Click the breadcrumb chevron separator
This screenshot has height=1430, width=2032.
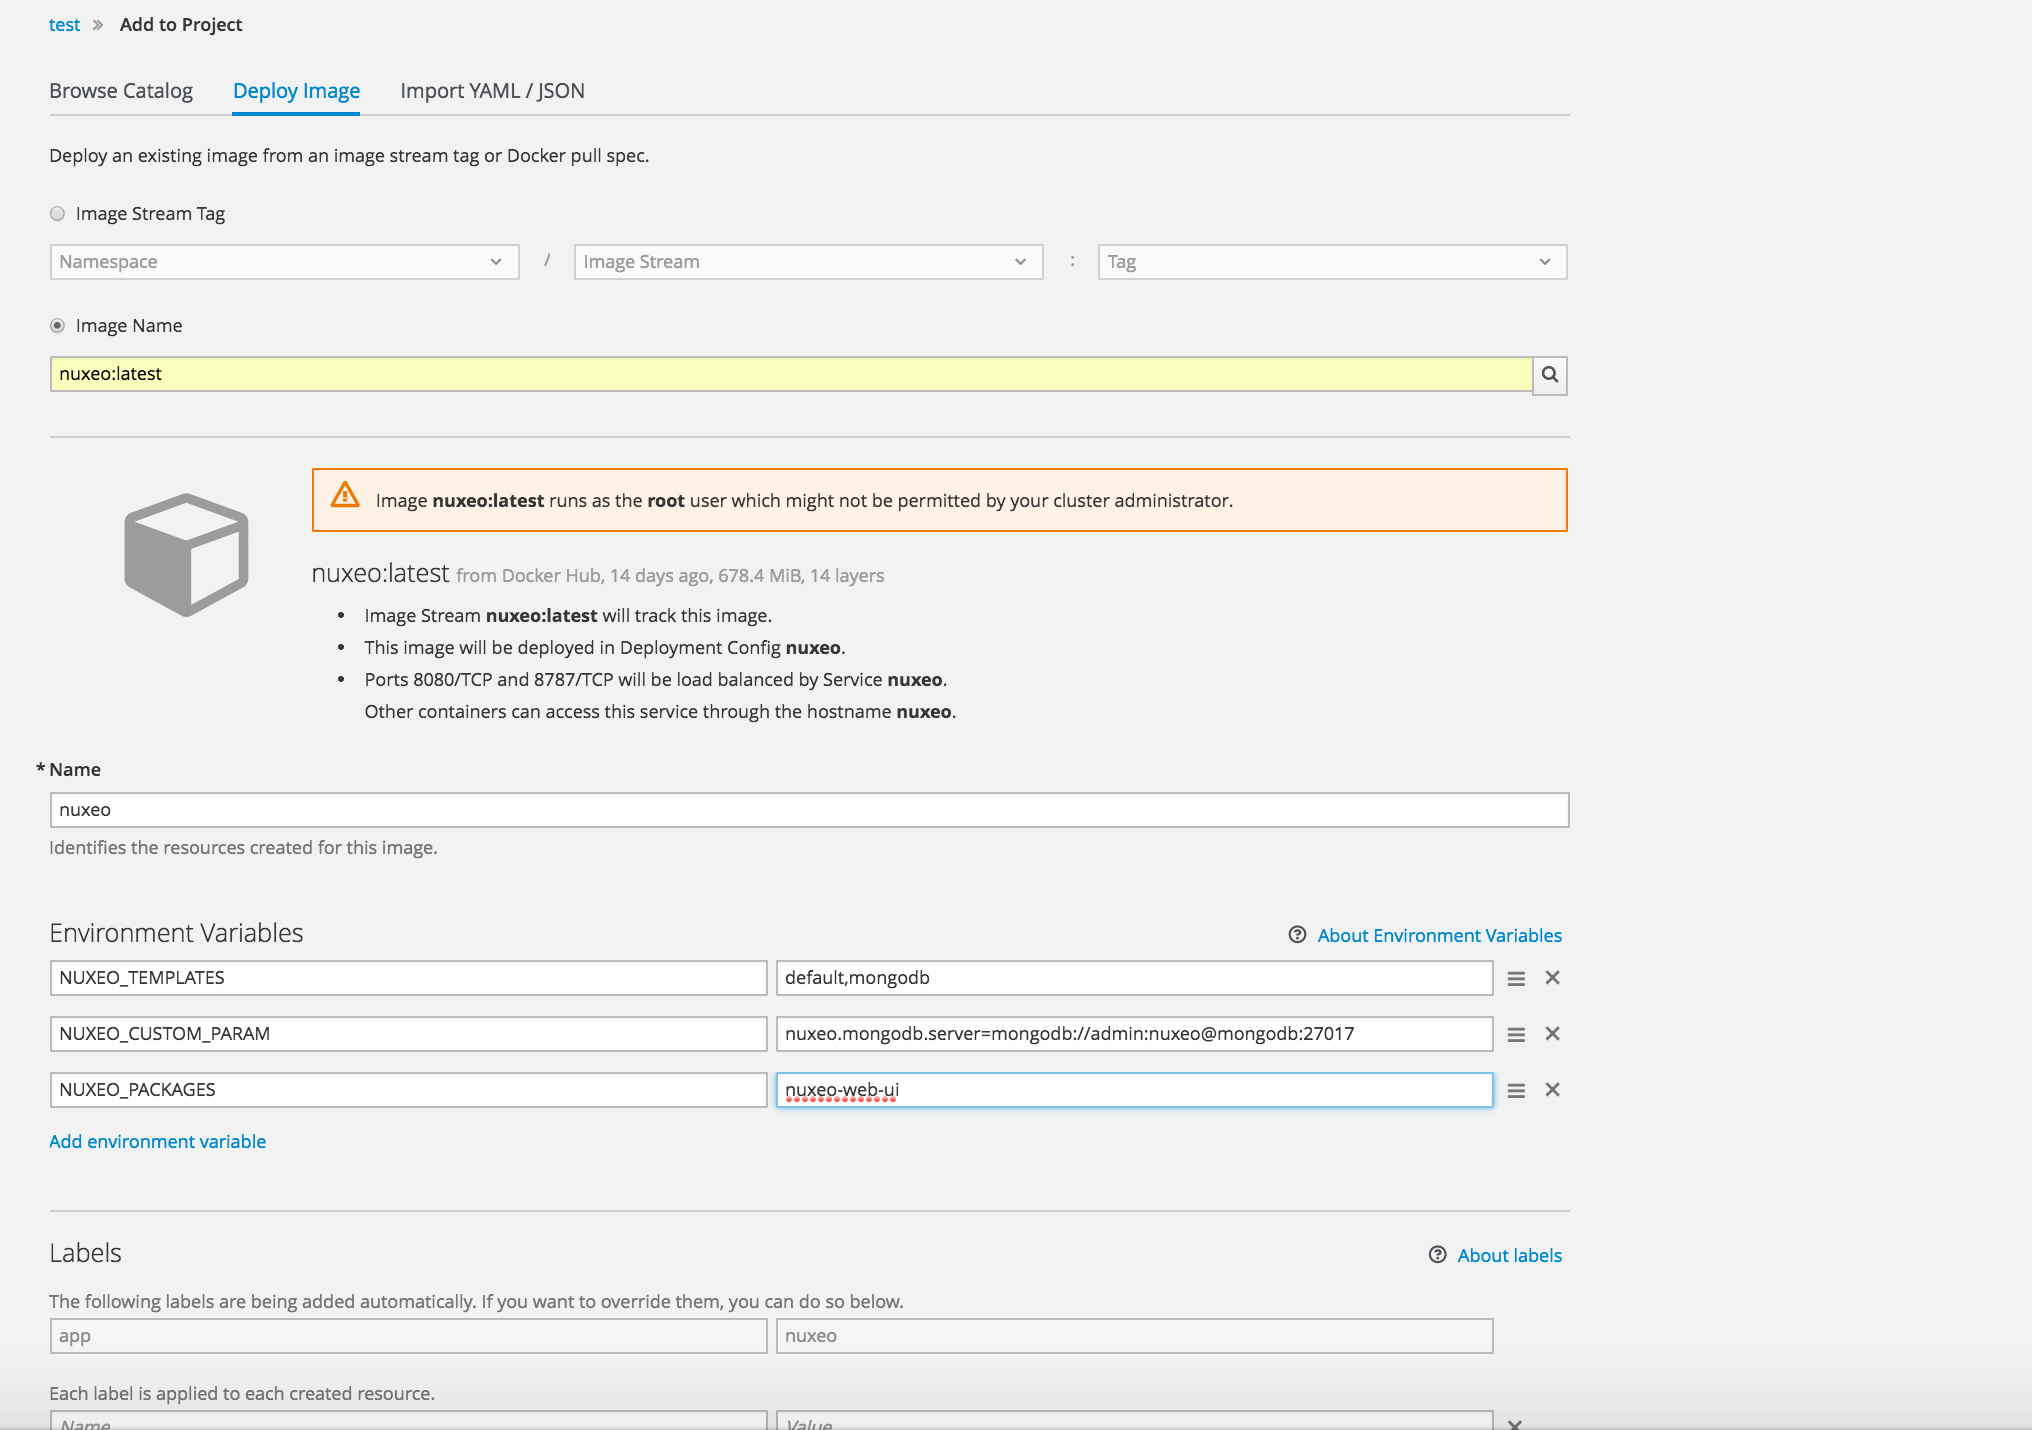[x=98, y=25]
